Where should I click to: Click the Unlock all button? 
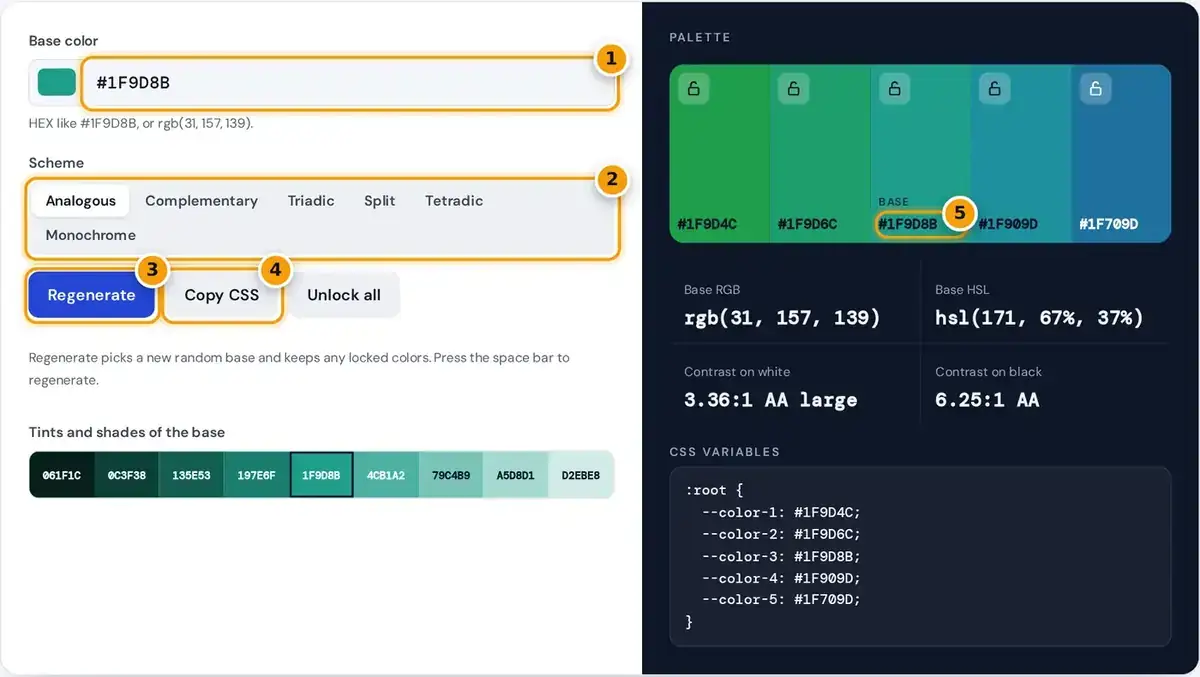(344, 295)
